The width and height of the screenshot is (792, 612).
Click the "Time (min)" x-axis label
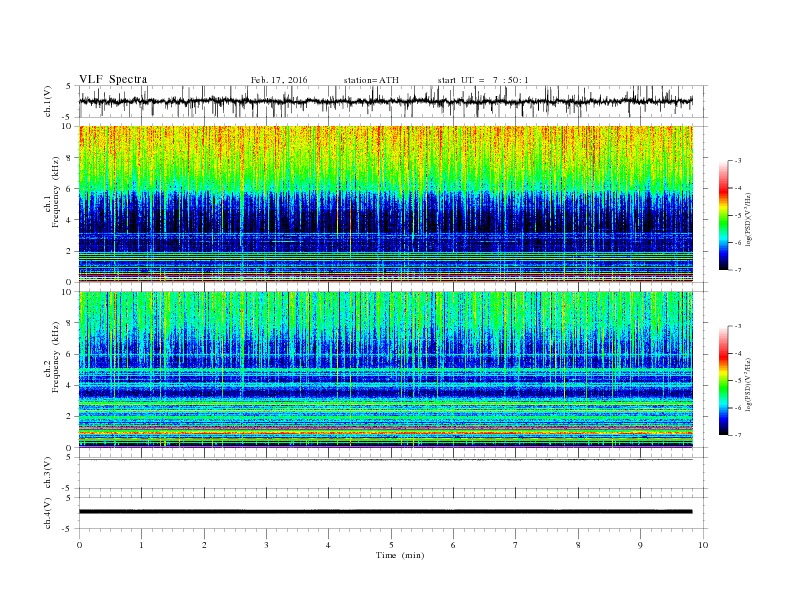(400, 555)
